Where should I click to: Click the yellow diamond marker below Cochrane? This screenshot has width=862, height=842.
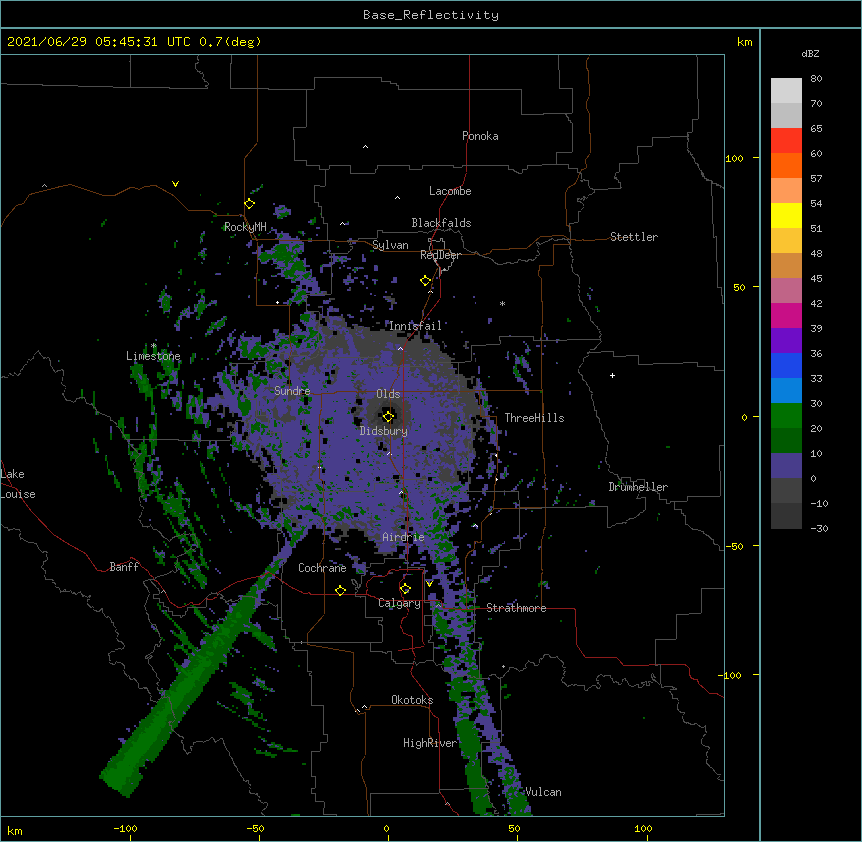(340, 590)
